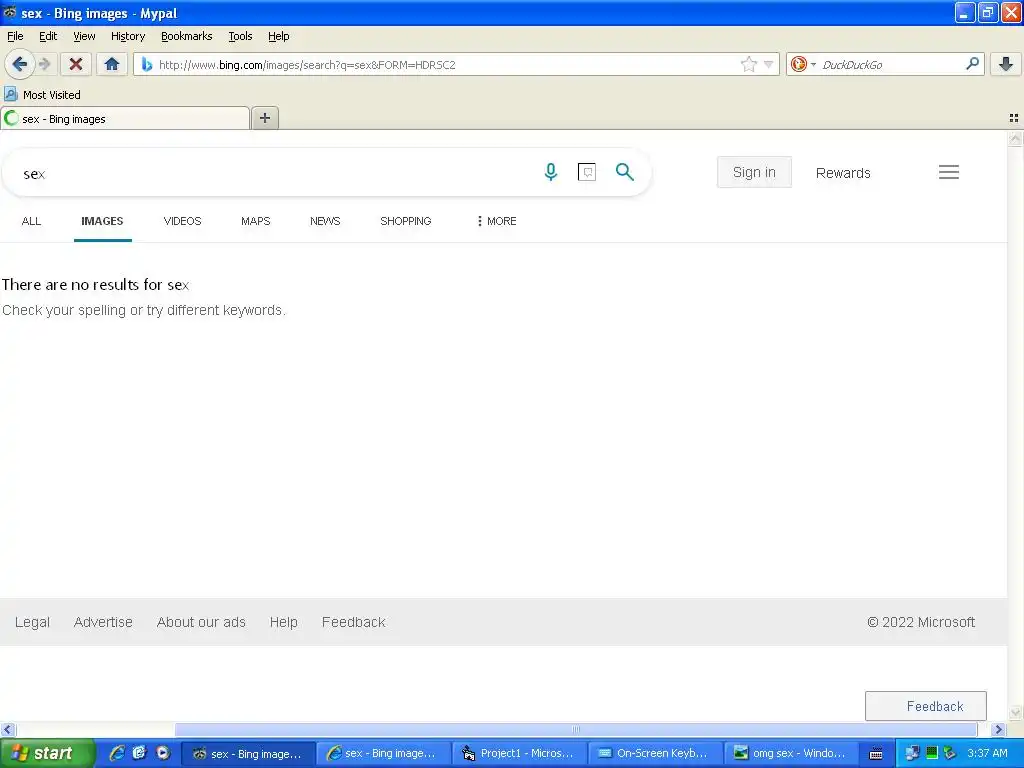The height and width of the screenshot is (768, 1024).
Task: Click the horizontal scrollbar left arrow
Action: click(x=8, y=729)
